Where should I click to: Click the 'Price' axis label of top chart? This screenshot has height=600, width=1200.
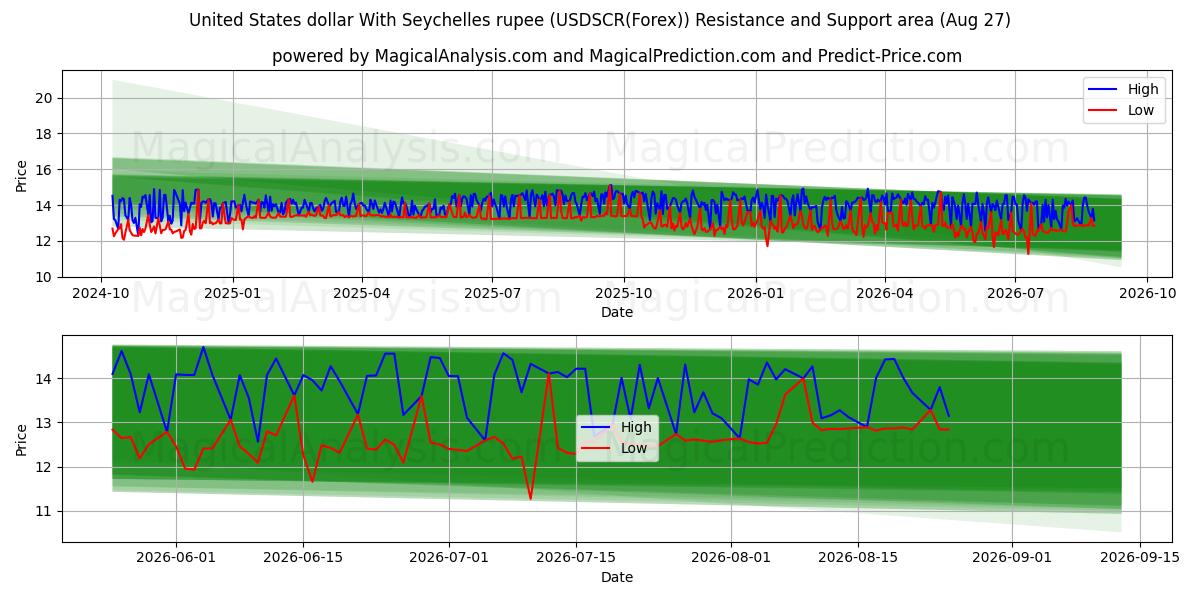click(21, 174)
